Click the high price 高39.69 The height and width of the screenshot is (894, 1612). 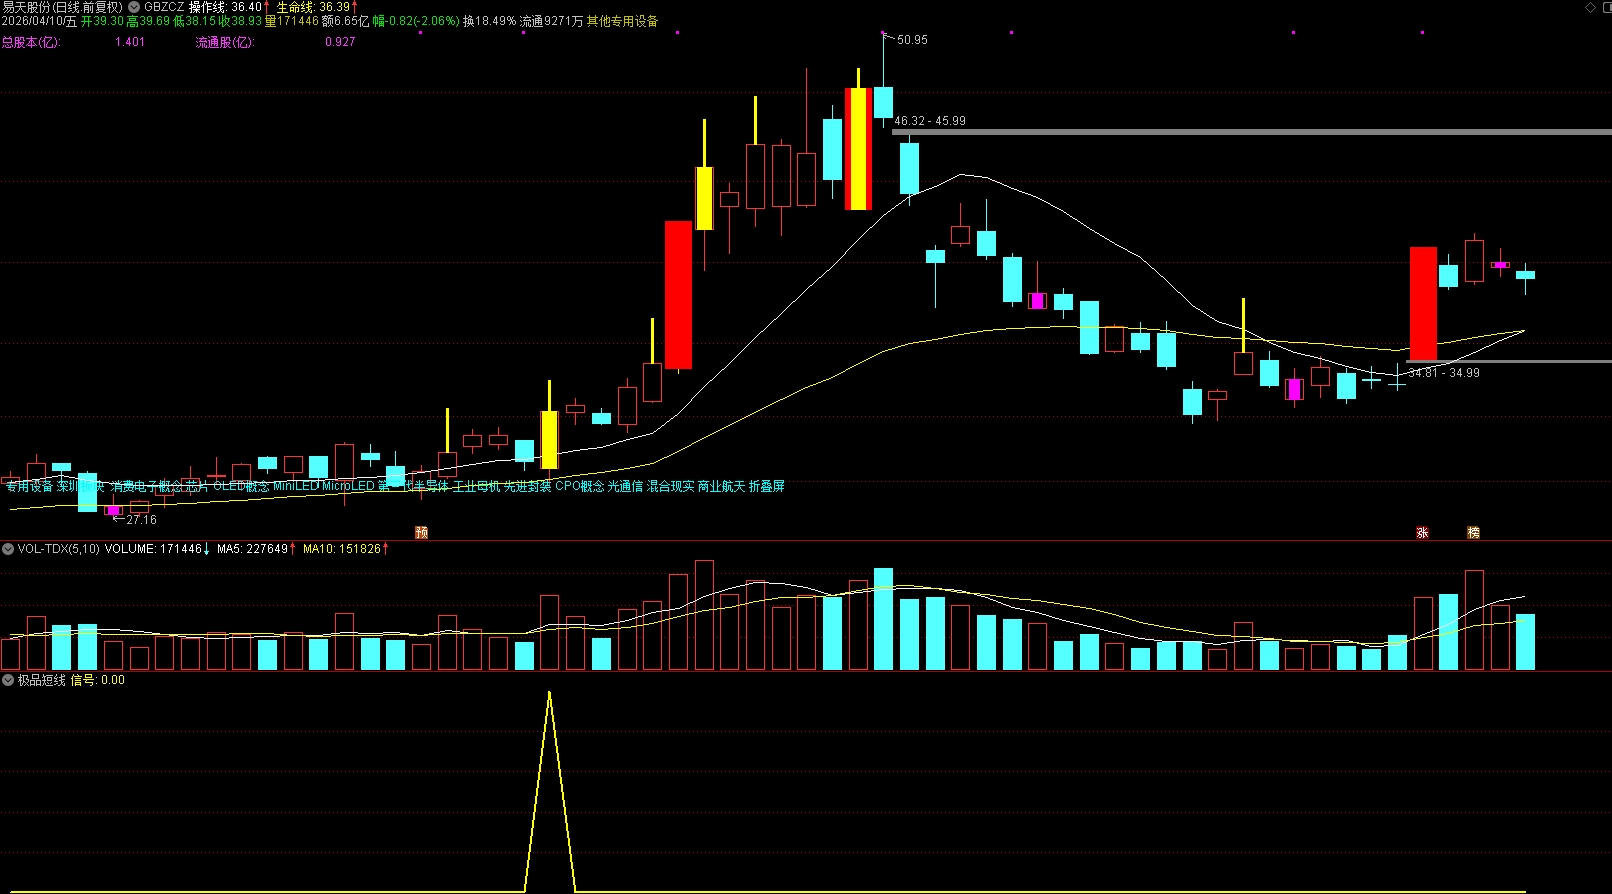(148, 21)
